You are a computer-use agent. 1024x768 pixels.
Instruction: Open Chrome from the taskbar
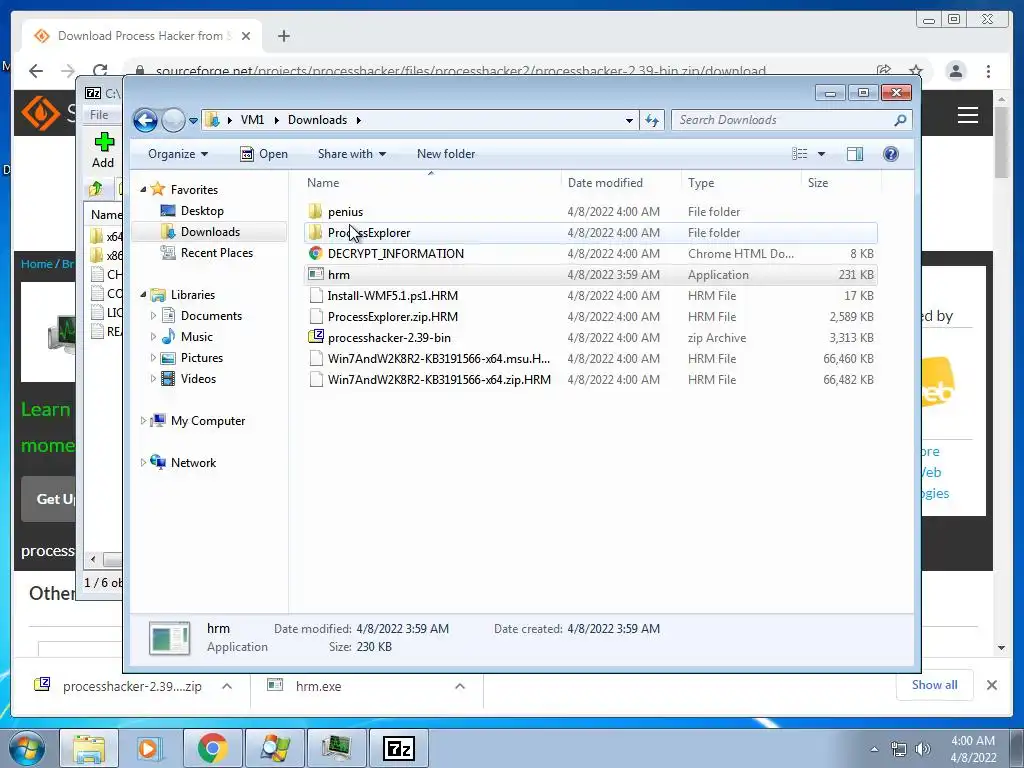[x=212, y=748]
